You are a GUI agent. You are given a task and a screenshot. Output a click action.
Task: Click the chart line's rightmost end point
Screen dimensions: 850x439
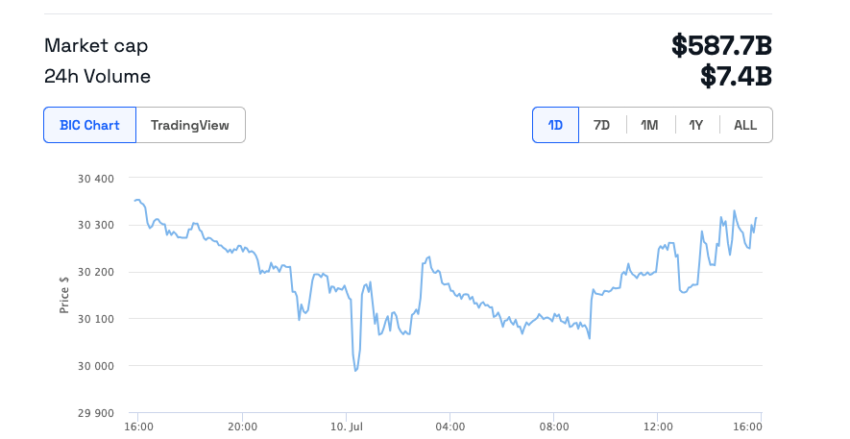tap(756, 217)
